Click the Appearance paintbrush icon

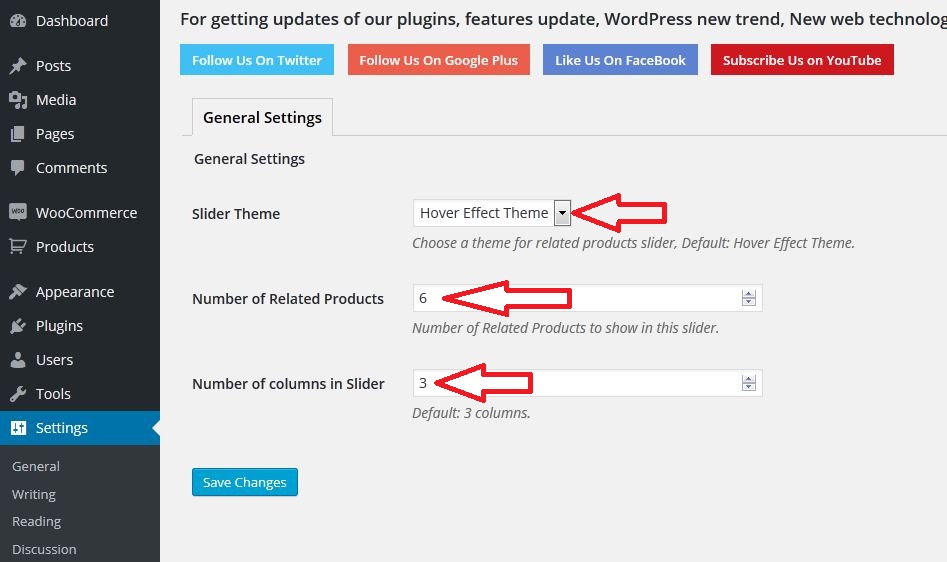pyautogui.click(x=18, y=292)
